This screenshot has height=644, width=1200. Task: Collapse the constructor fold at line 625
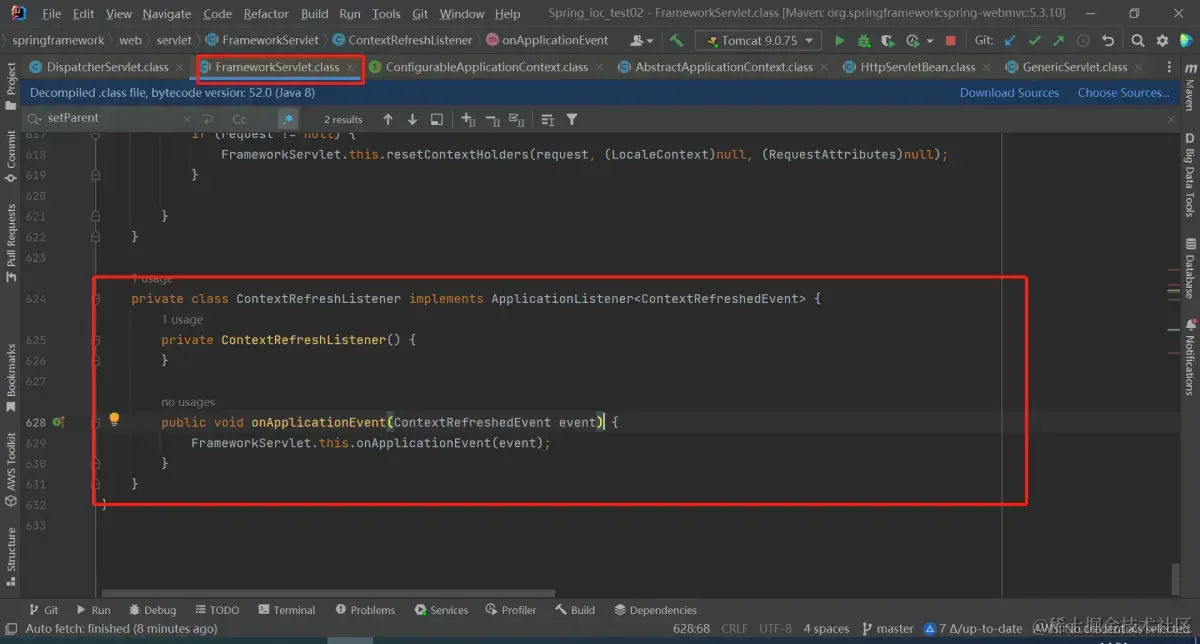pos(96,340)
